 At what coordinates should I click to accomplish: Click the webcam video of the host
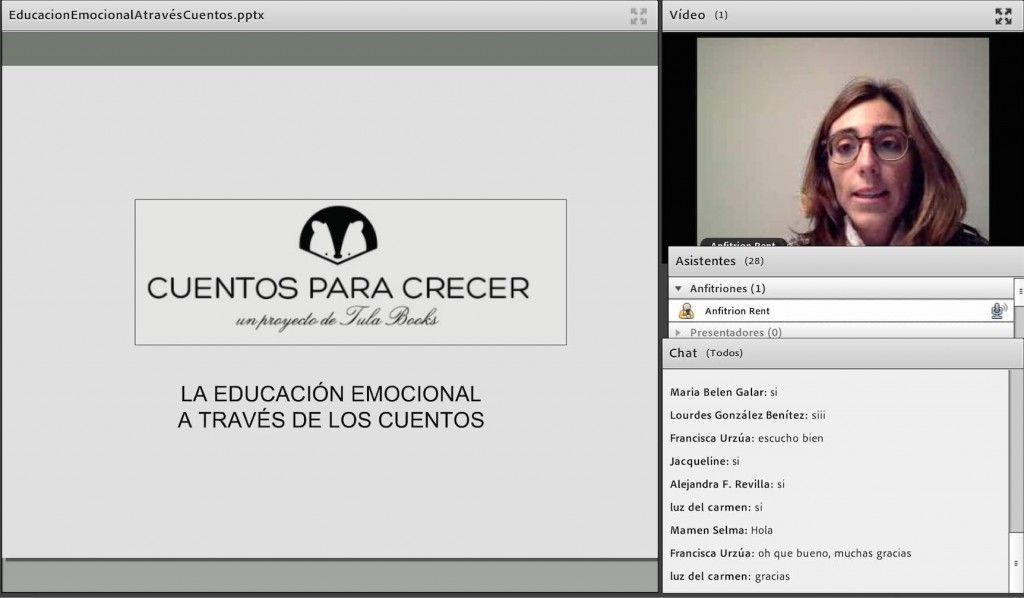pyautogui.click(x=842, y=141)
